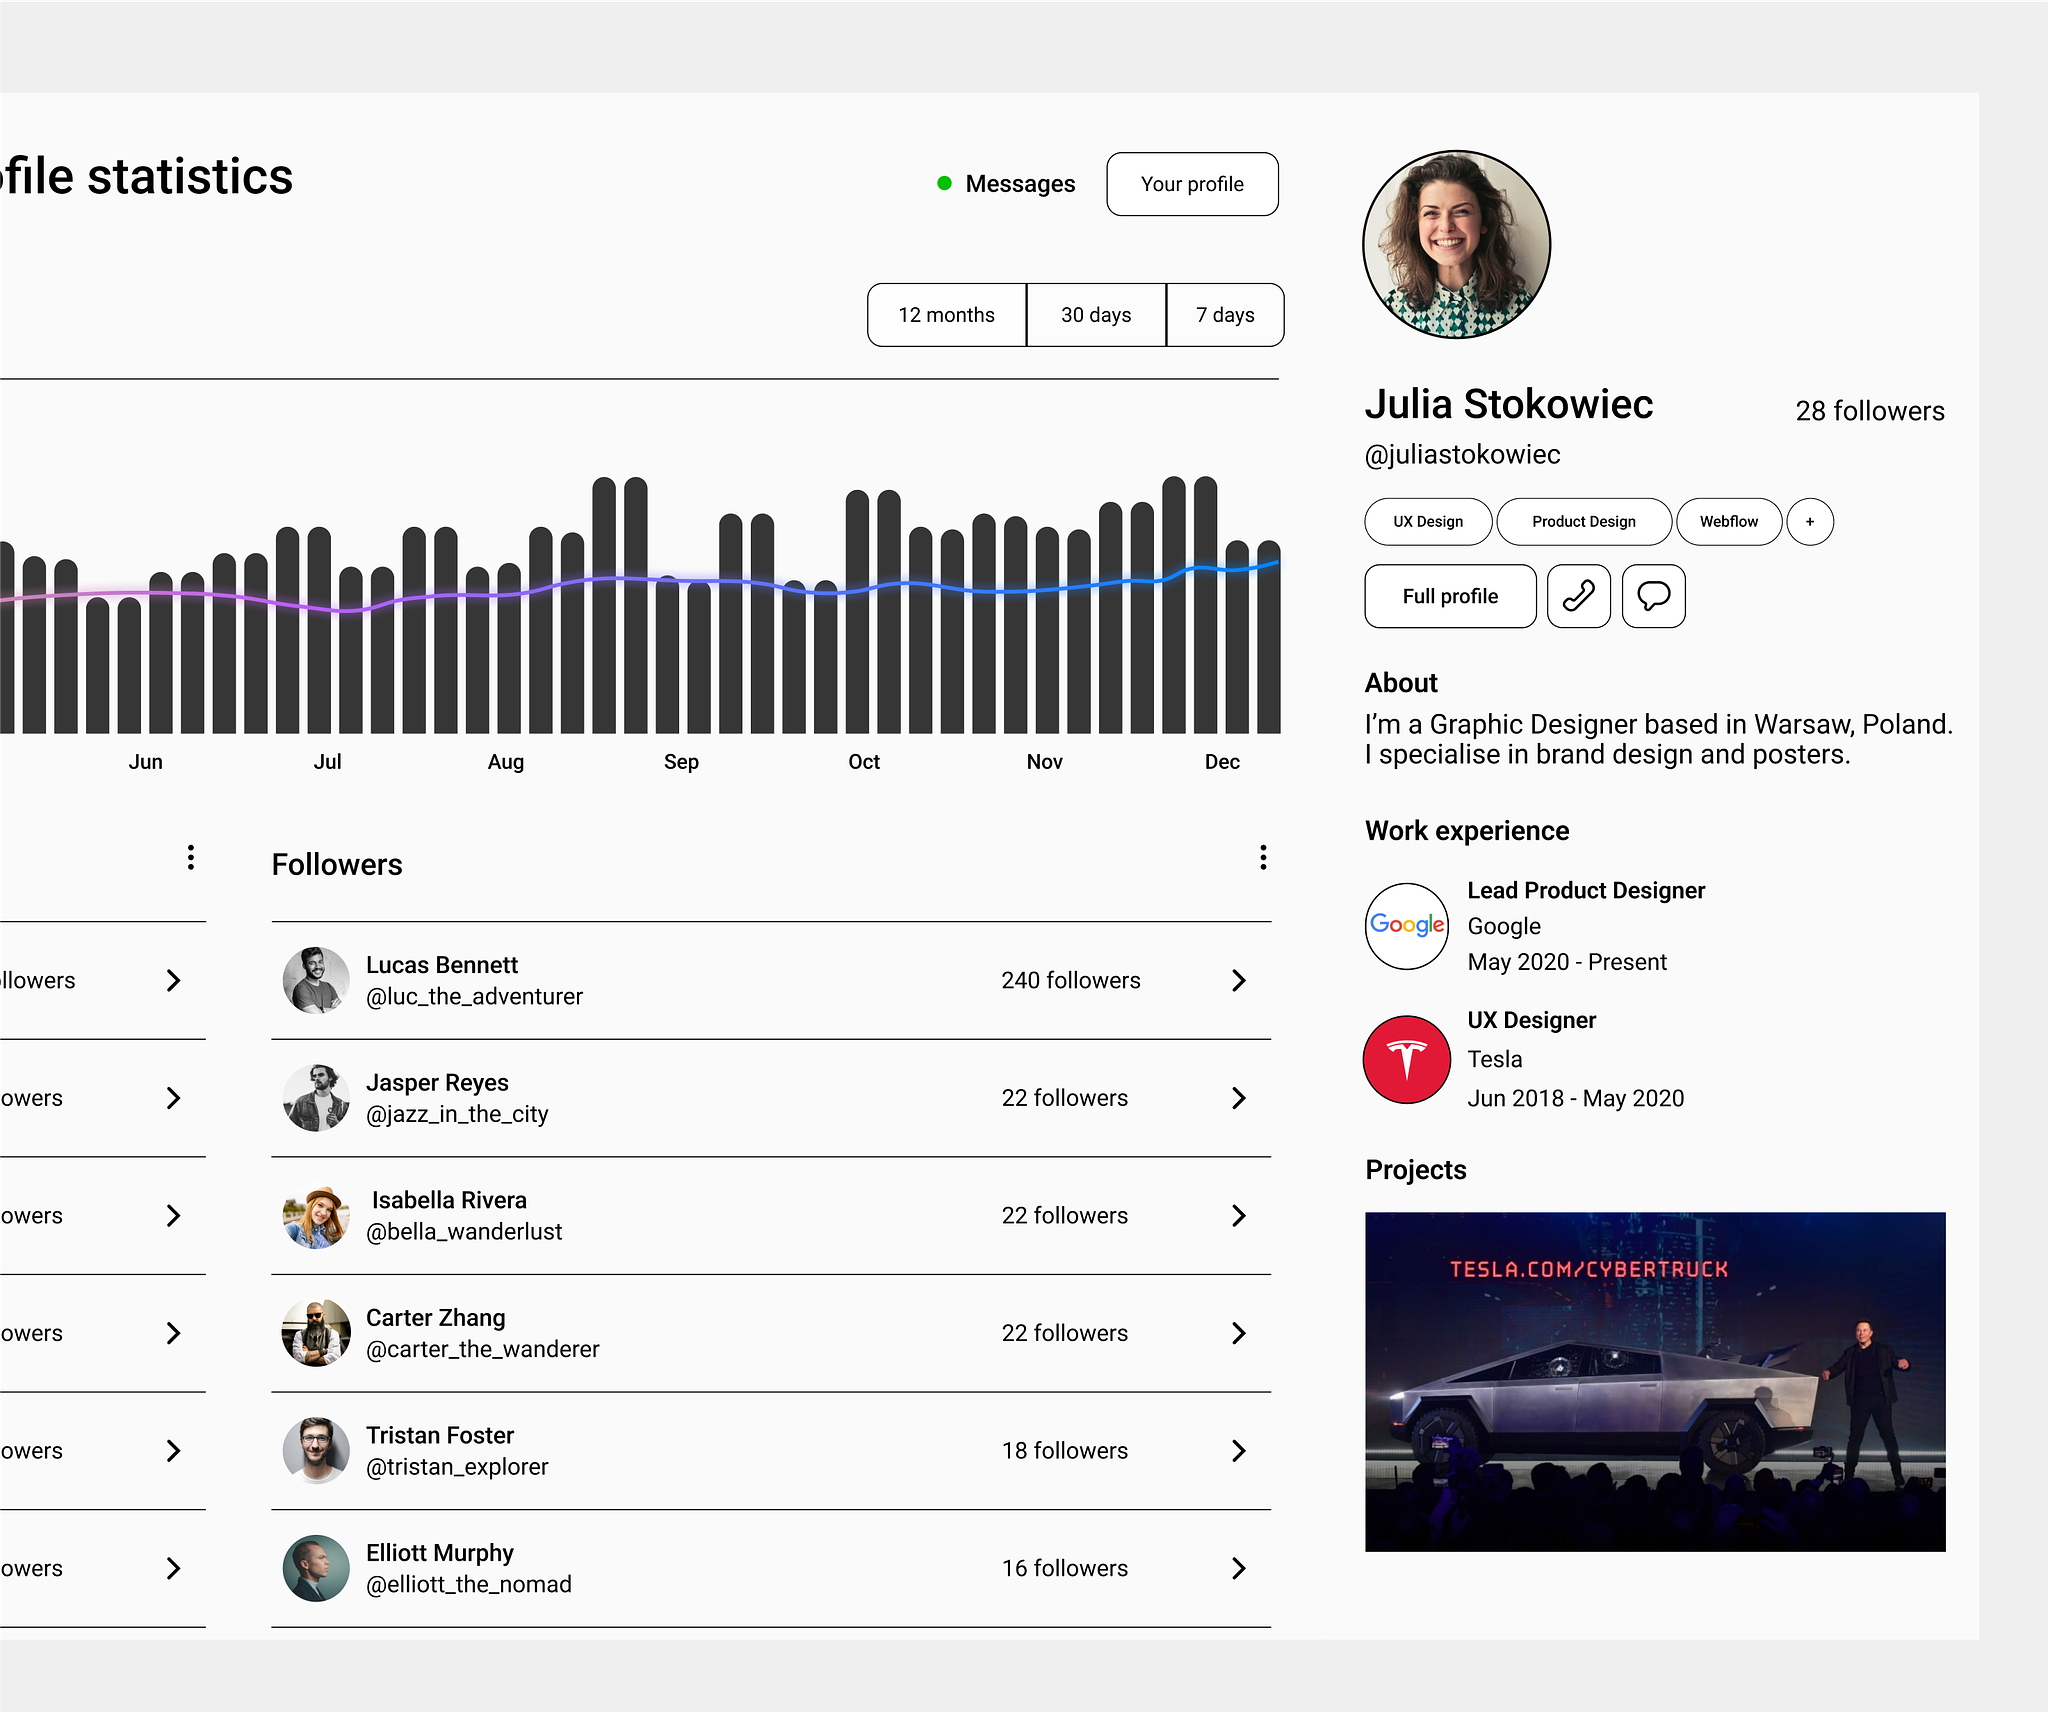Click Julia Stokowiec's profile photo
Image resolution: width=2048 pixels, height=1712 pixels.
tap(1457, 244)
